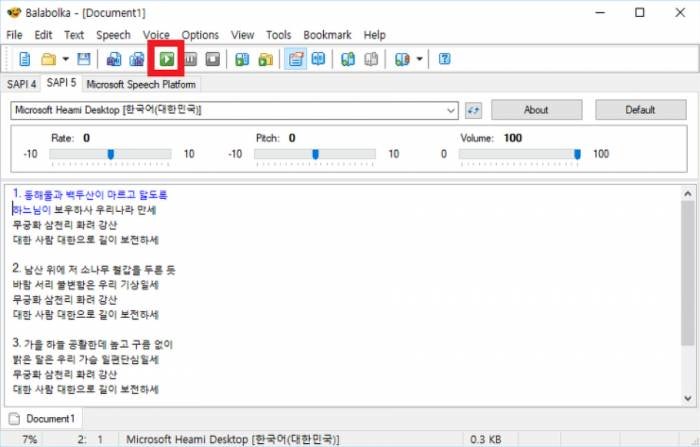Click the Rate slider handle
The image size is (700, 447).
111,155
